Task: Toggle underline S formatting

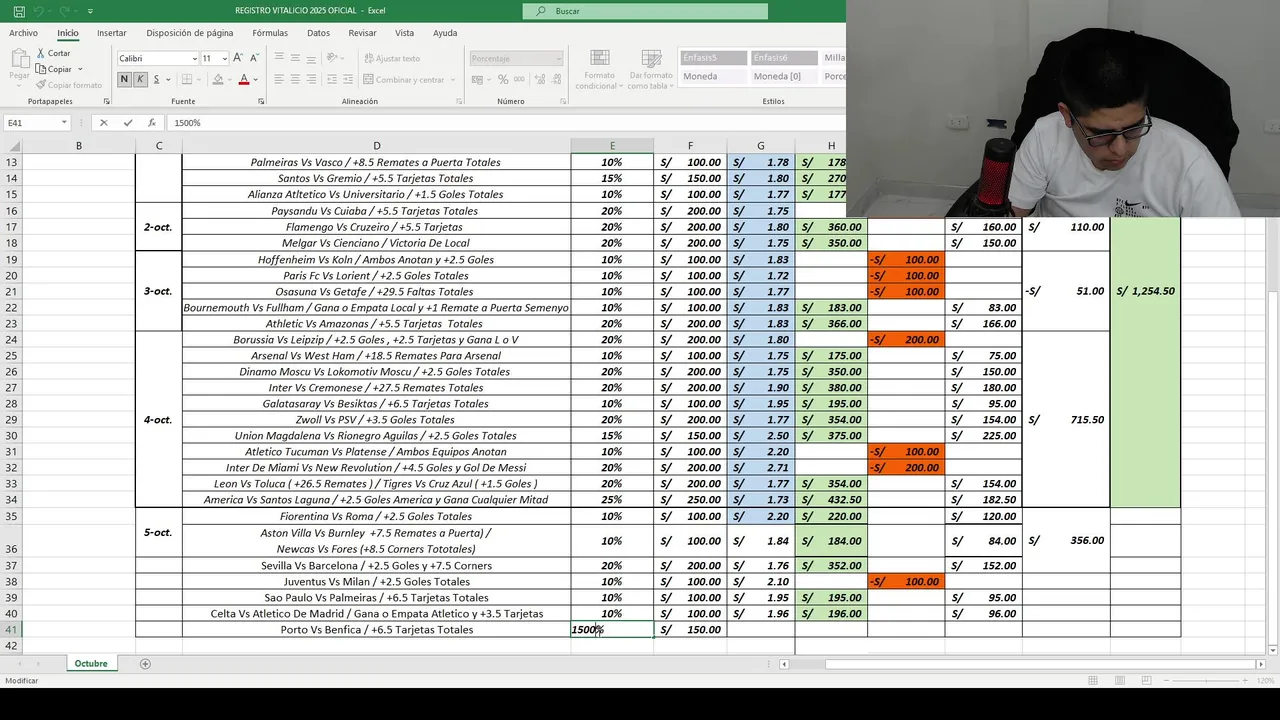Action: [156, 79]
